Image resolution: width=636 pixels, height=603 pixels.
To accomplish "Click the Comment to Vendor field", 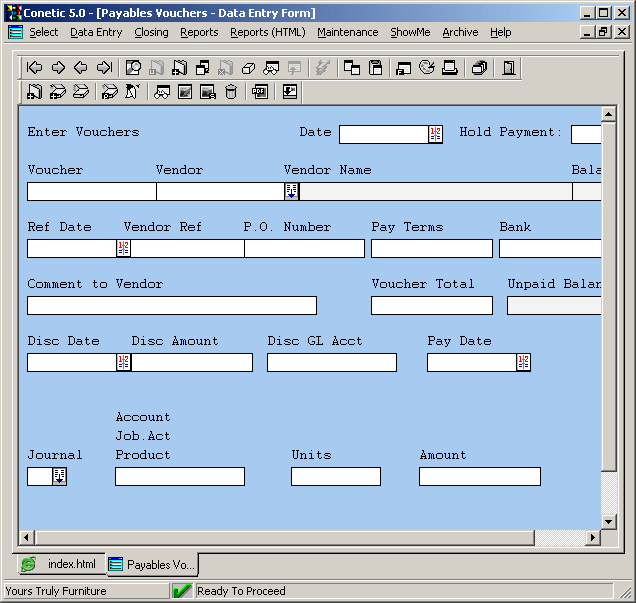I will (x=171, y=305).
